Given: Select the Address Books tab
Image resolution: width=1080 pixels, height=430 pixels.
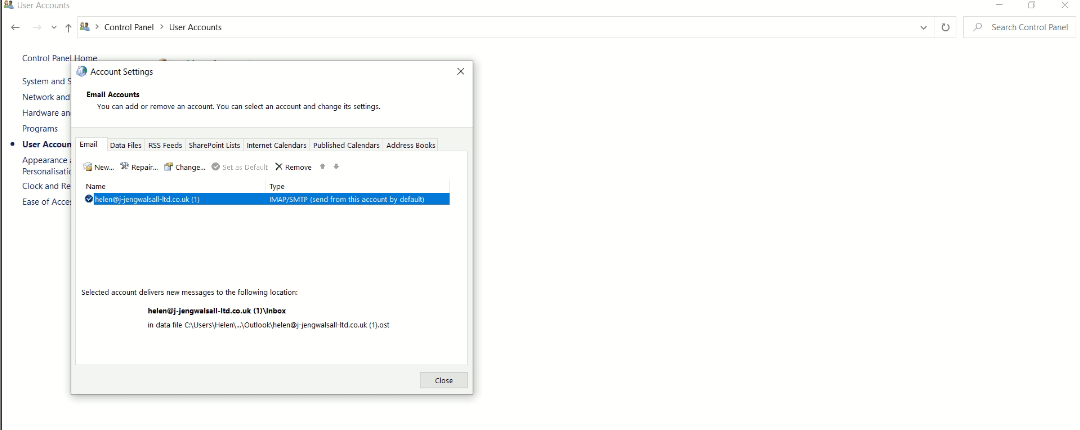Looking at the screenshot, I should pos(411,145).
